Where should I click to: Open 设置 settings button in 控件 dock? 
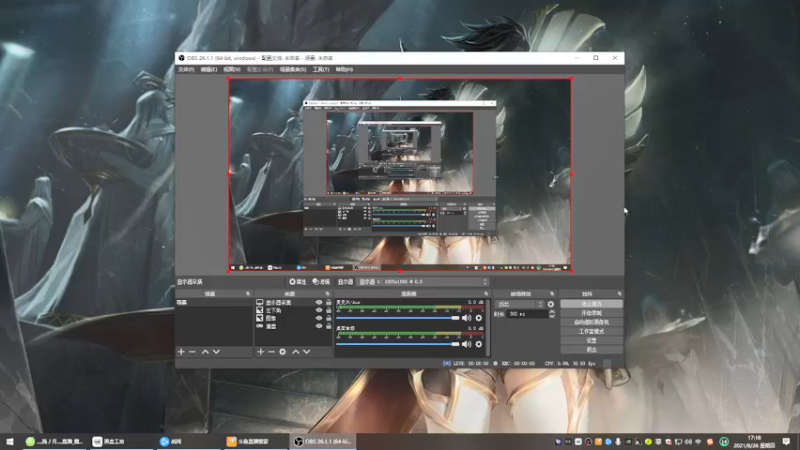point(591,340)
